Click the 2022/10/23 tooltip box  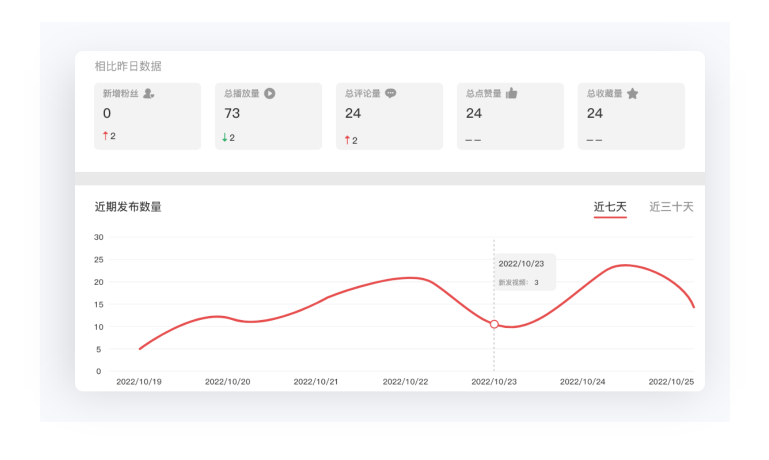(524, 272)
